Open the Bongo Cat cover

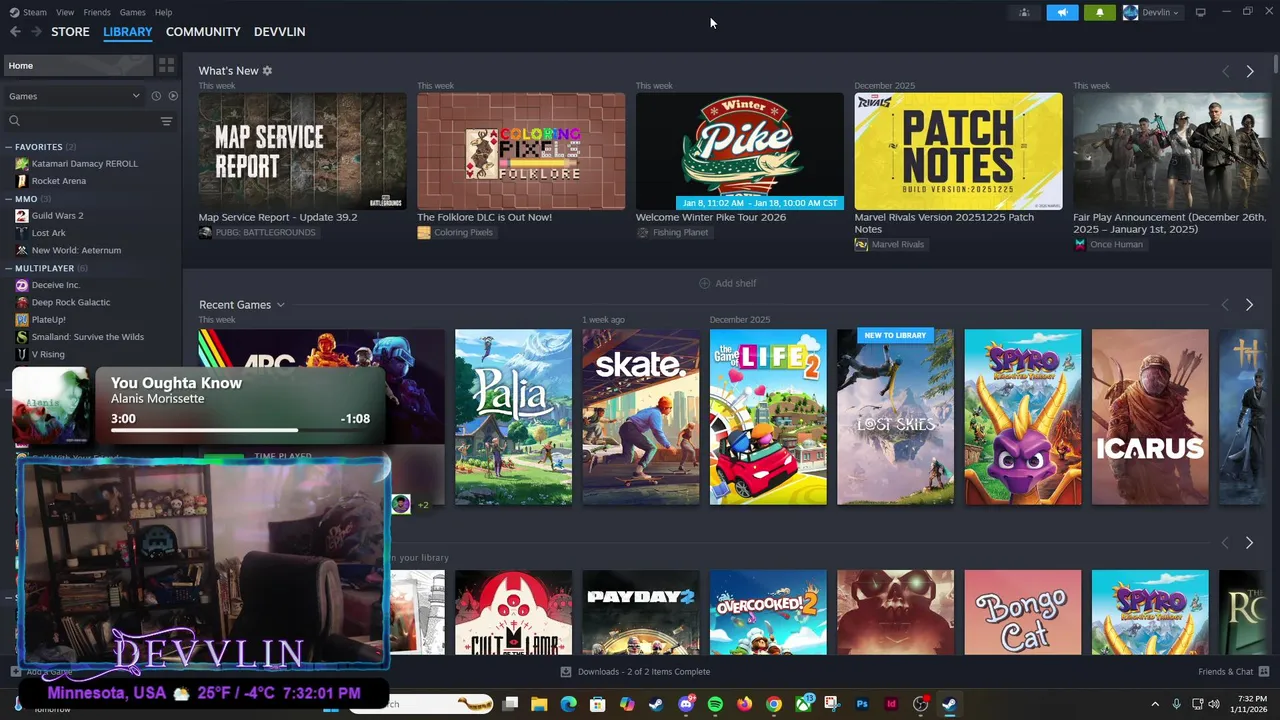(1023, 612)
